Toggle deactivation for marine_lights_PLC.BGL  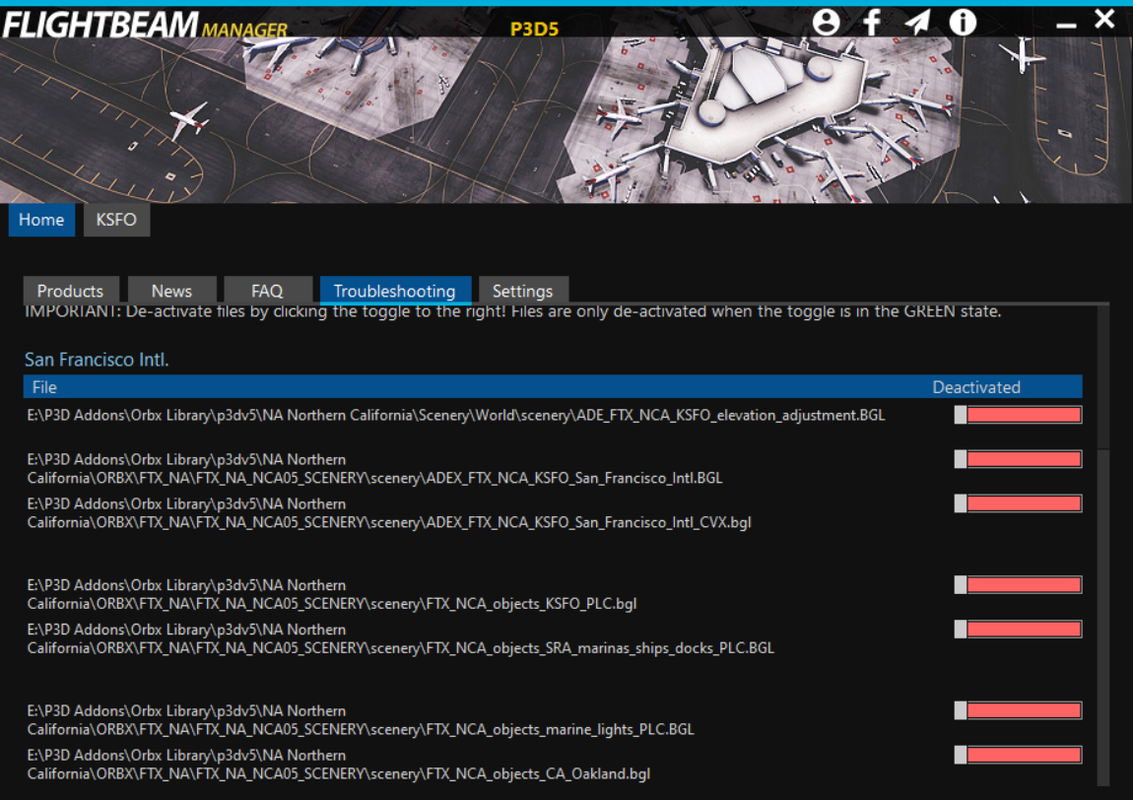pos(1018,710)
